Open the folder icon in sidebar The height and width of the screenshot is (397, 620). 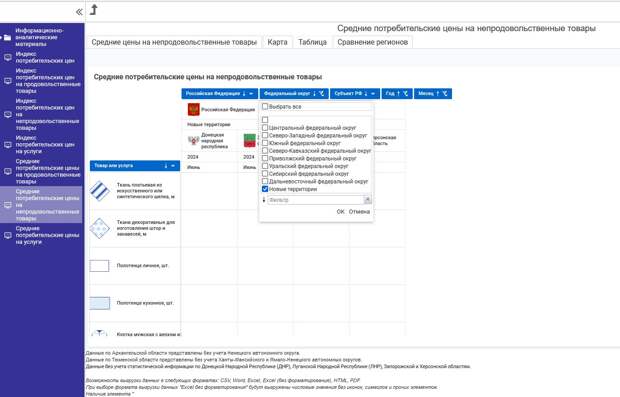click(x=7, y=38)
